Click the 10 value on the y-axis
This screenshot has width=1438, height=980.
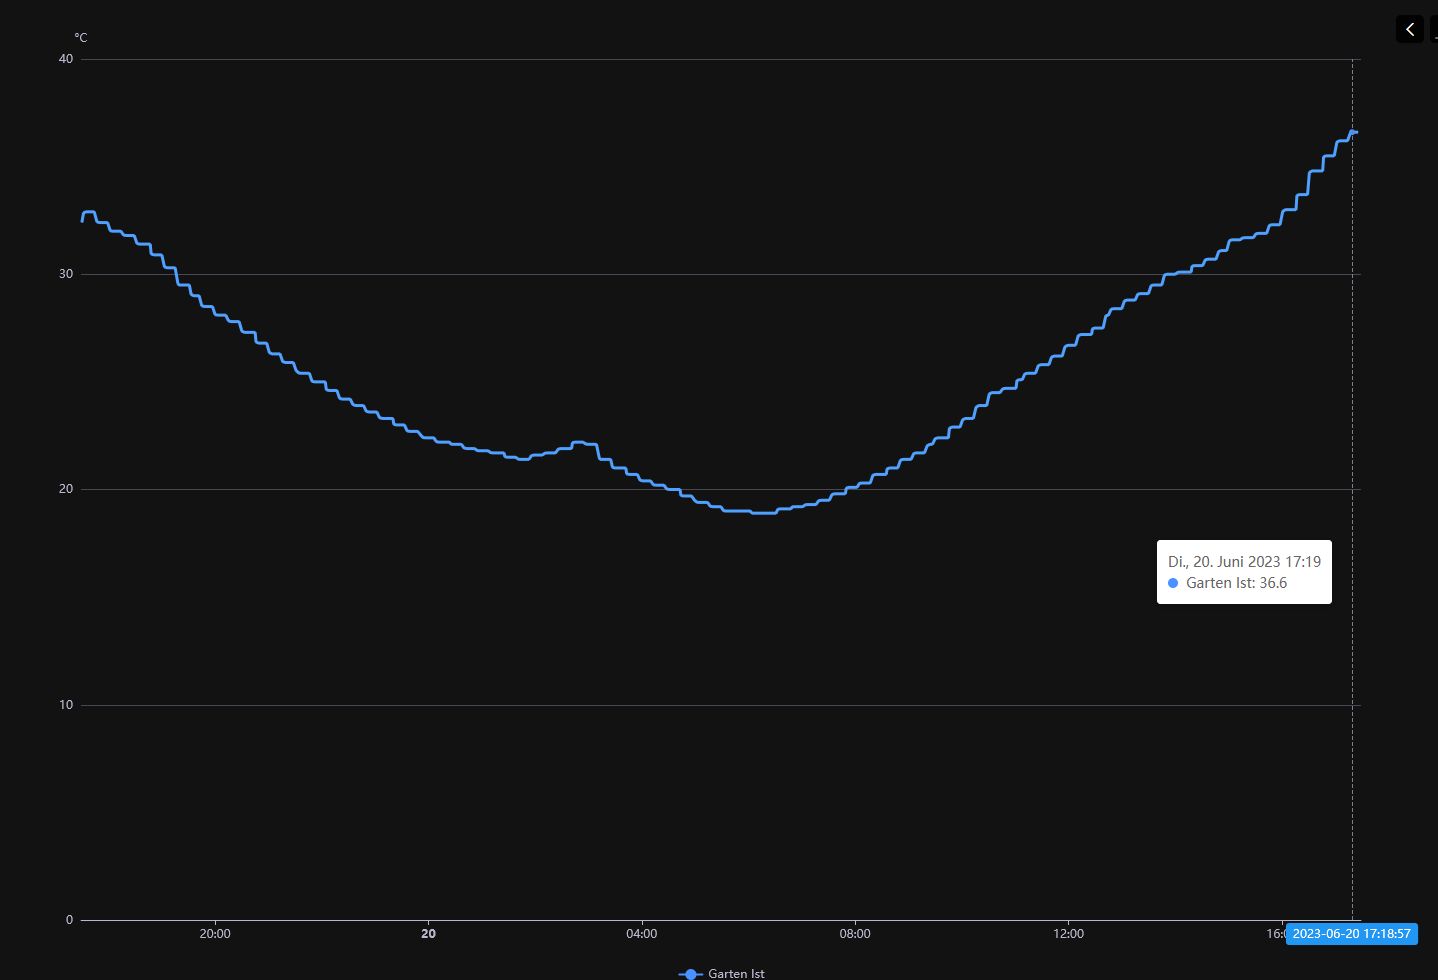pos(66,705)
